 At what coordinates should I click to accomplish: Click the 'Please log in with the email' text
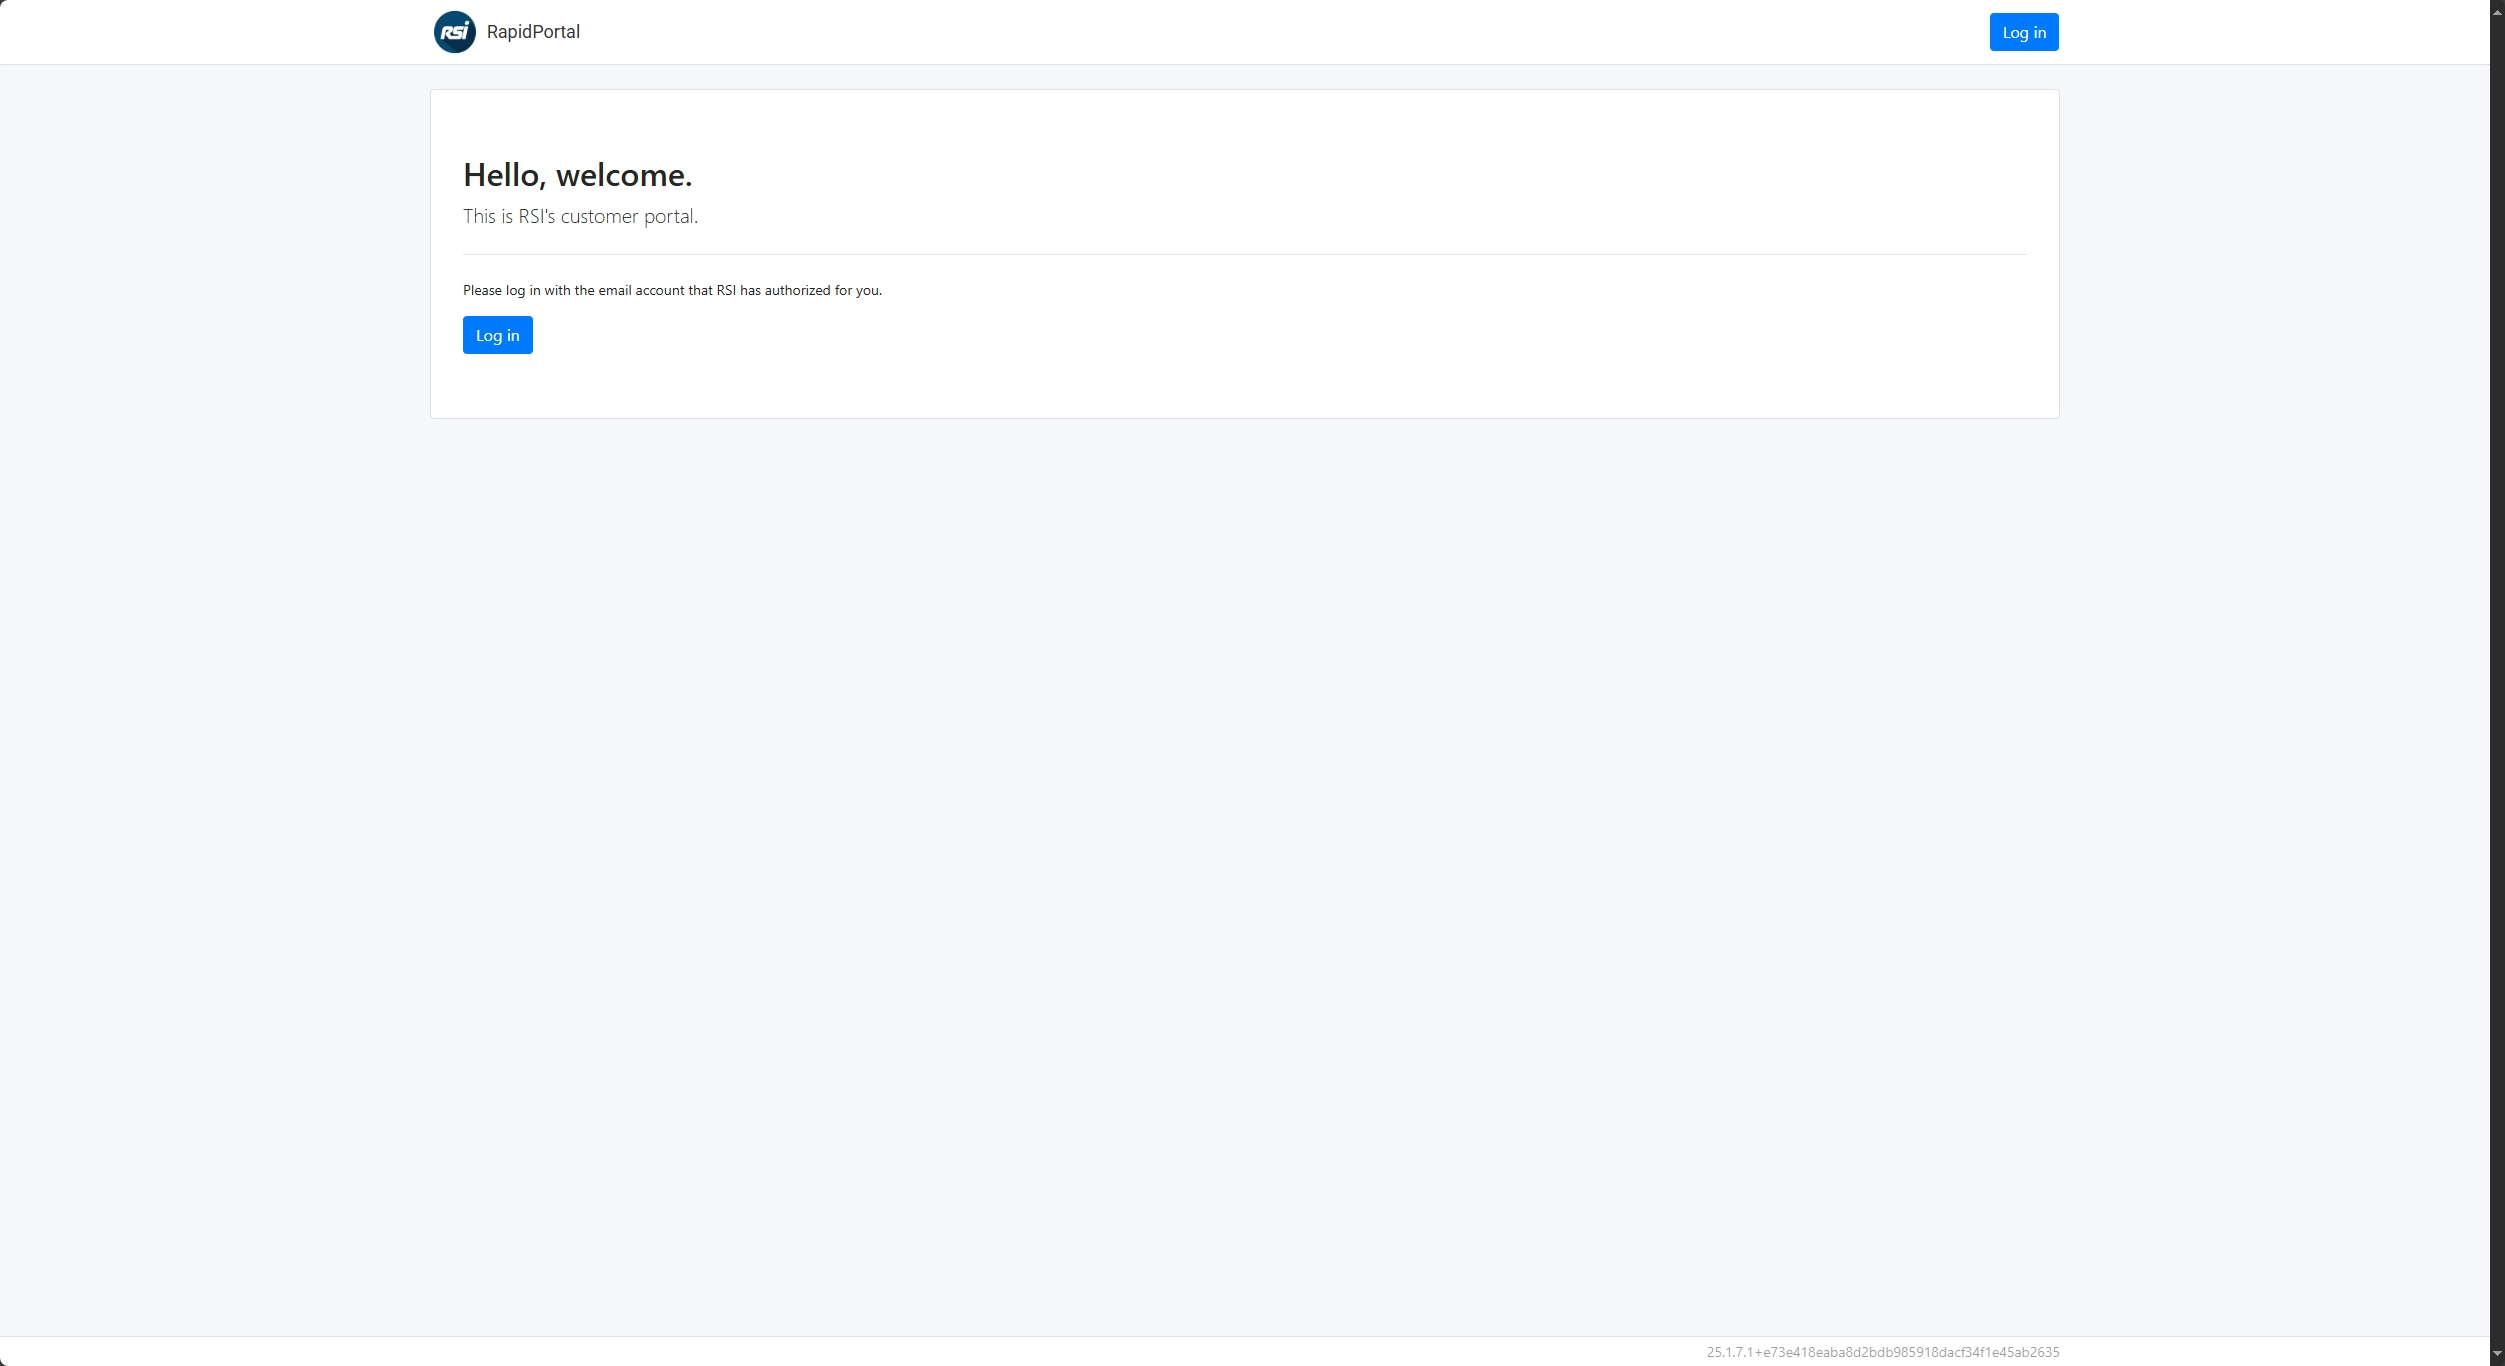672,290
